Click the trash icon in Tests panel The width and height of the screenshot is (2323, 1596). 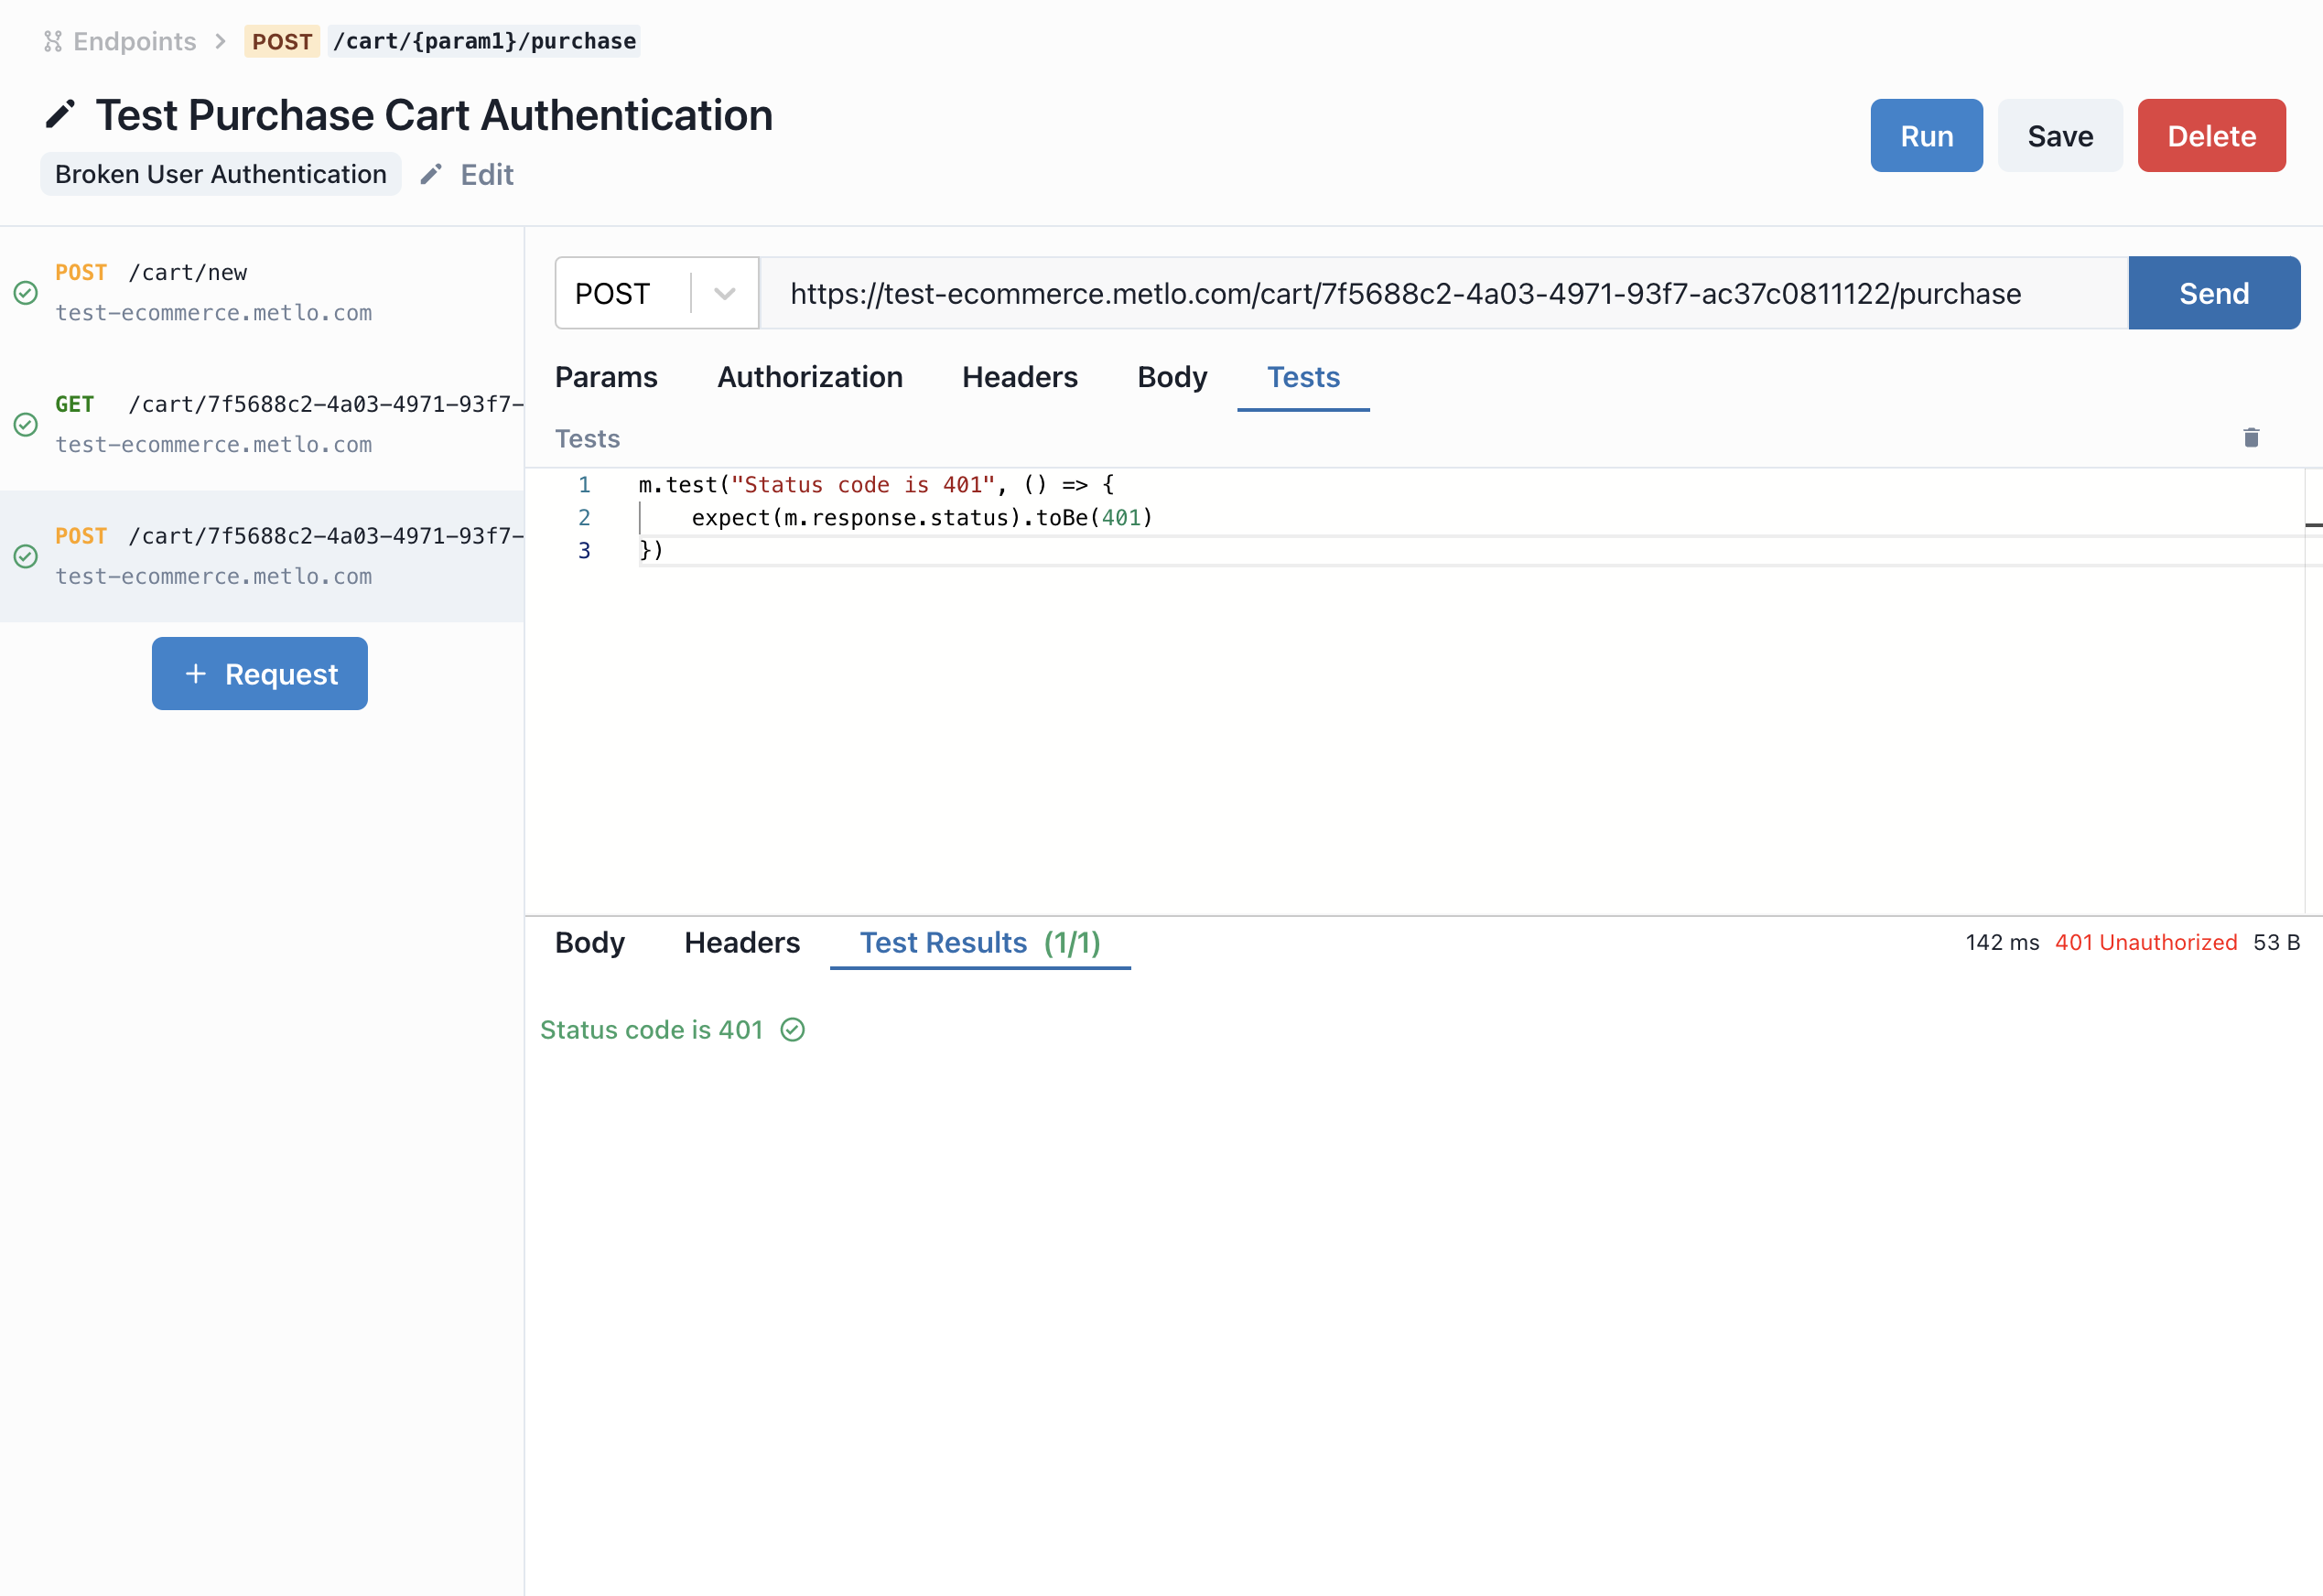click(2251, 438)
